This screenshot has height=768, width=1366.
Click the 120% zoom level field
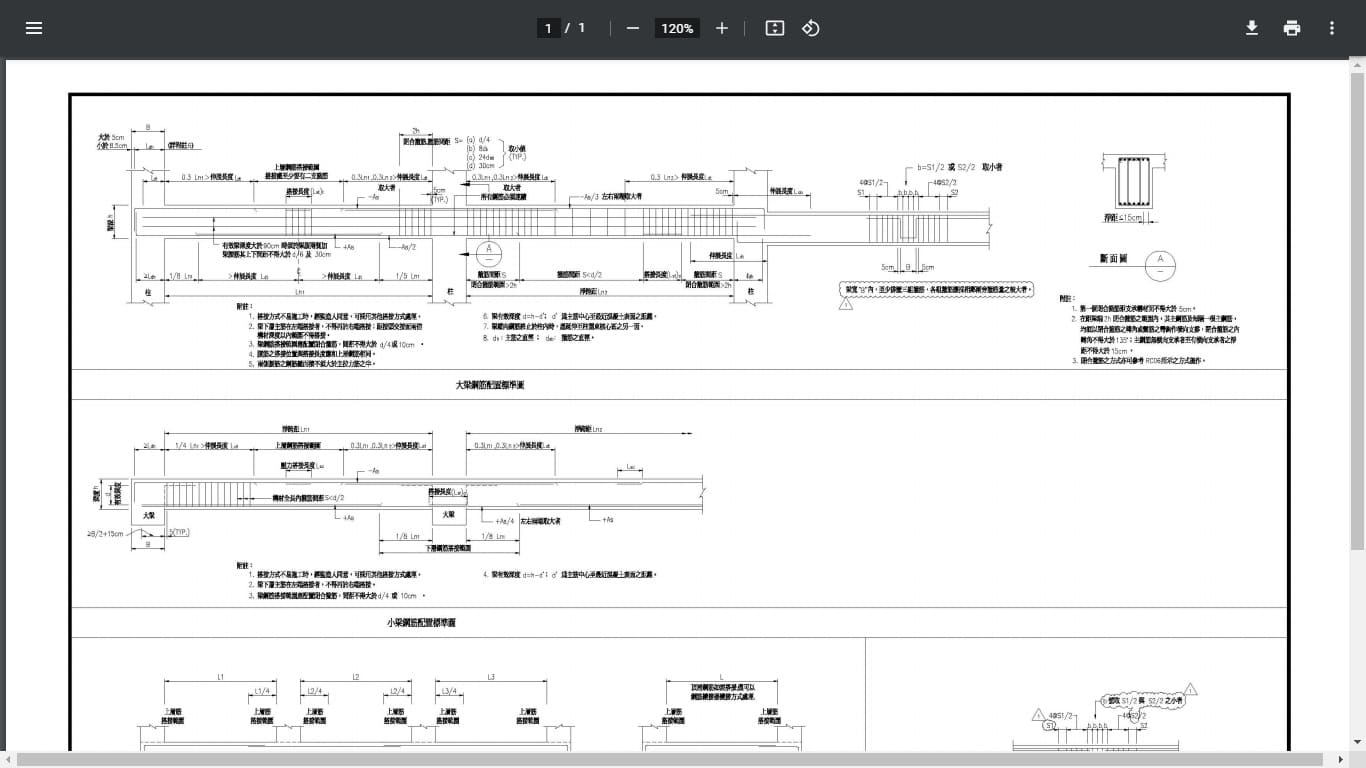point(677,28)
